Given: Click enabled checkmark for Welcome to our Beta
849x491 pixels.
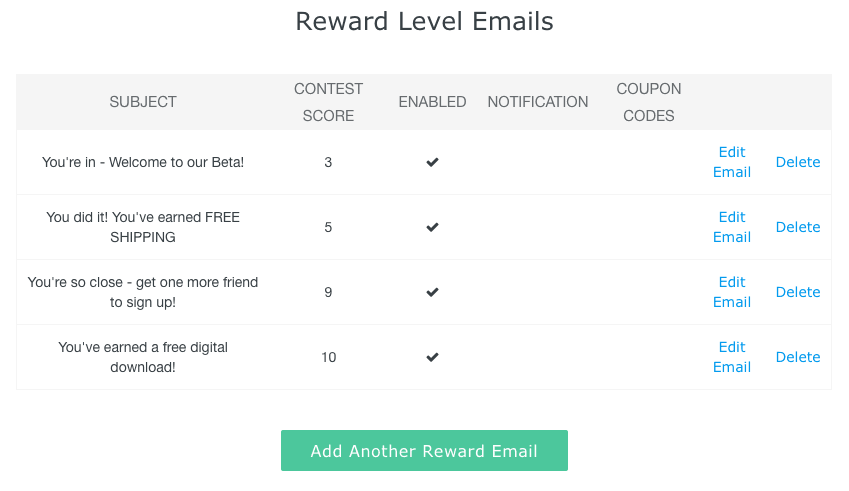Looking at the screenshot, I should [x=432, y=162].
